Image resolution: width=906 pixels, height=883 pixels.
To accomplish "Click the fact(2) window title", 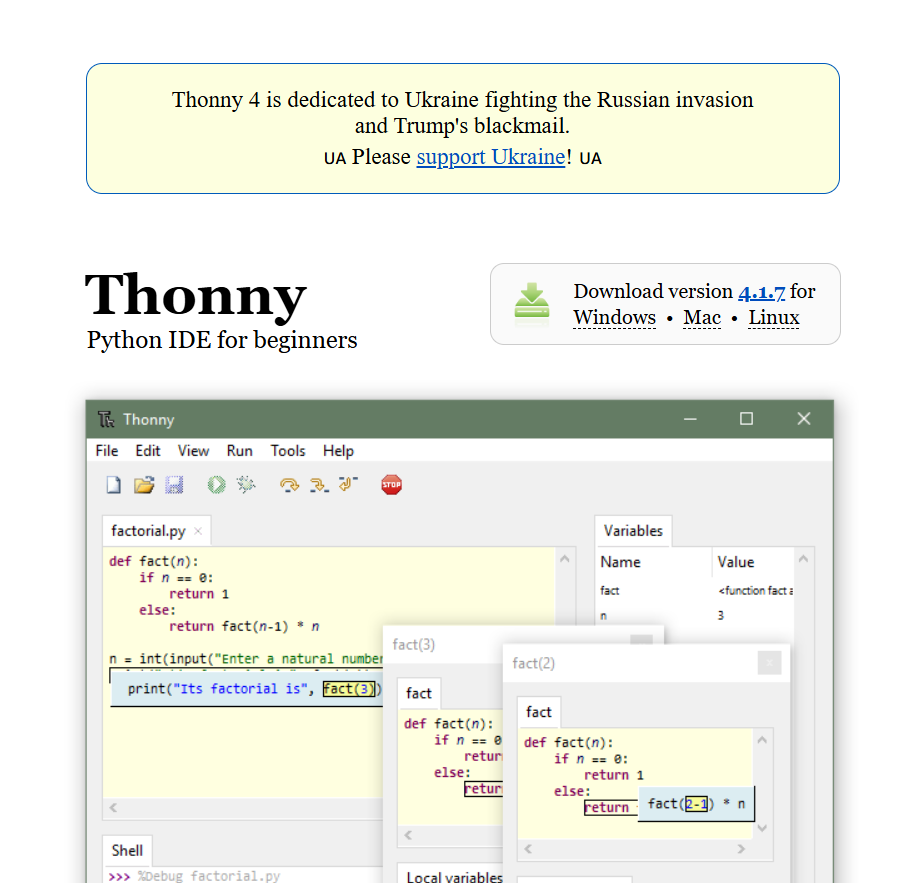I will click(x=533, y=663).
